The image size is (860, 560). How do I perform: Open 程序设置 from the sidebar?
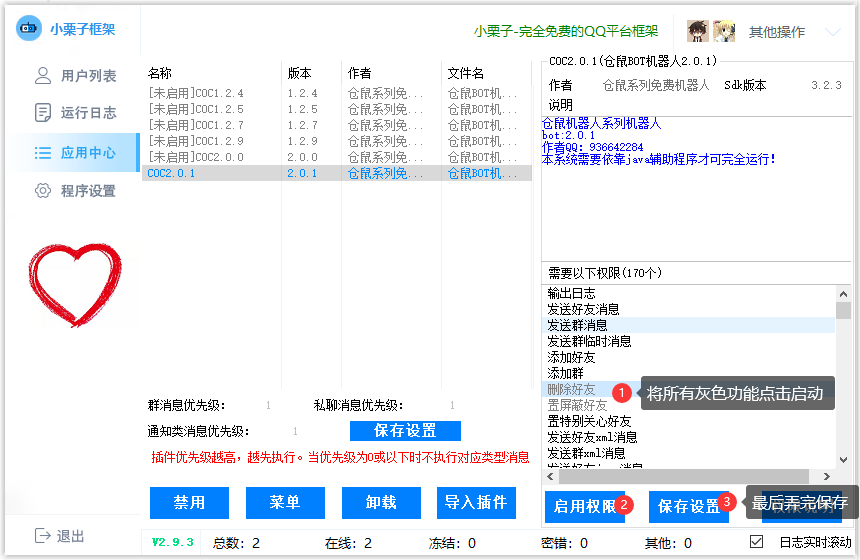tap(75, 191)
